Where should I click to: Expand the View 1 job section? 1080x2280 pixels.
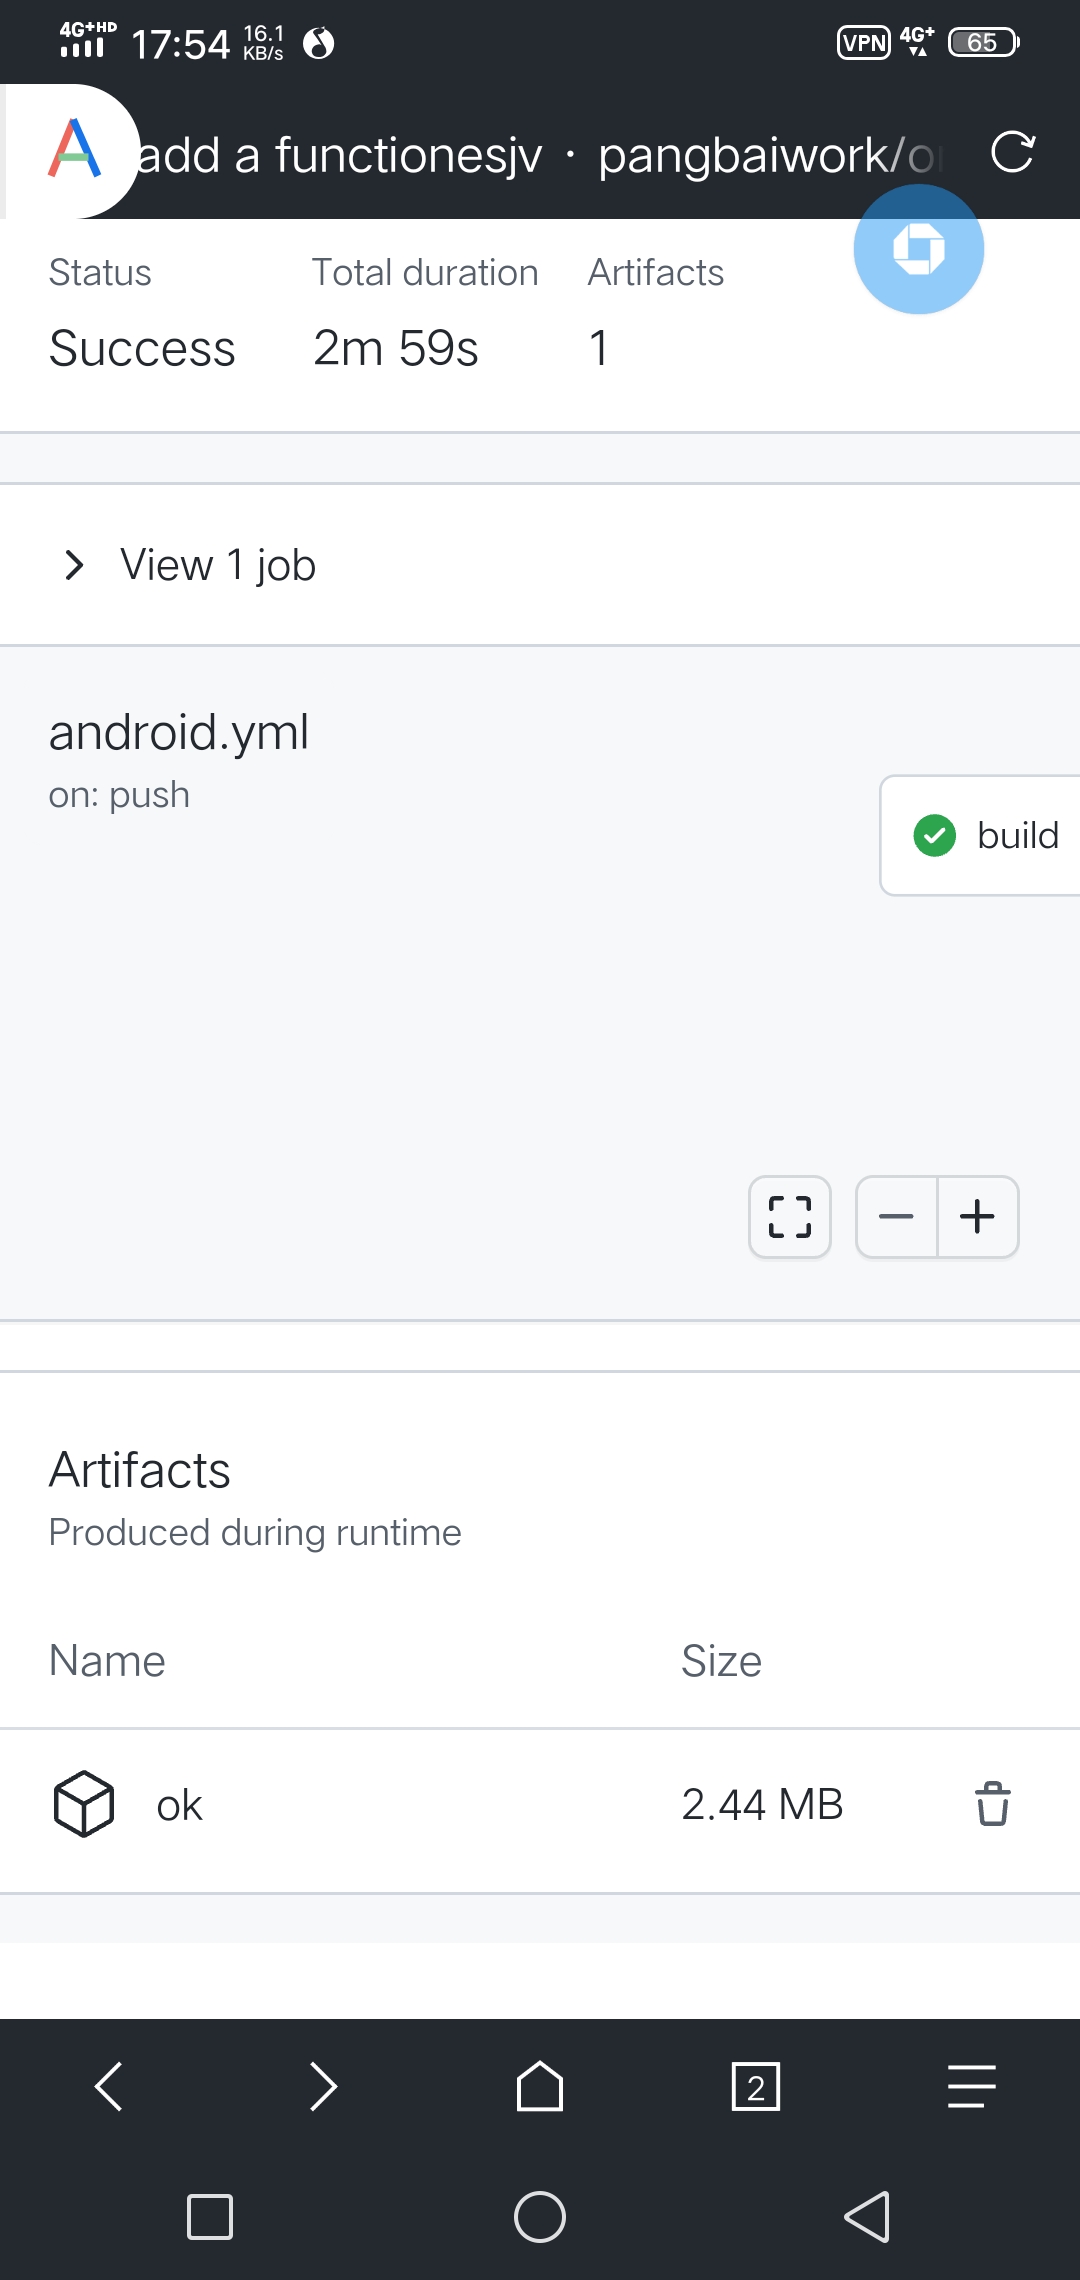(x=217, y=564)
